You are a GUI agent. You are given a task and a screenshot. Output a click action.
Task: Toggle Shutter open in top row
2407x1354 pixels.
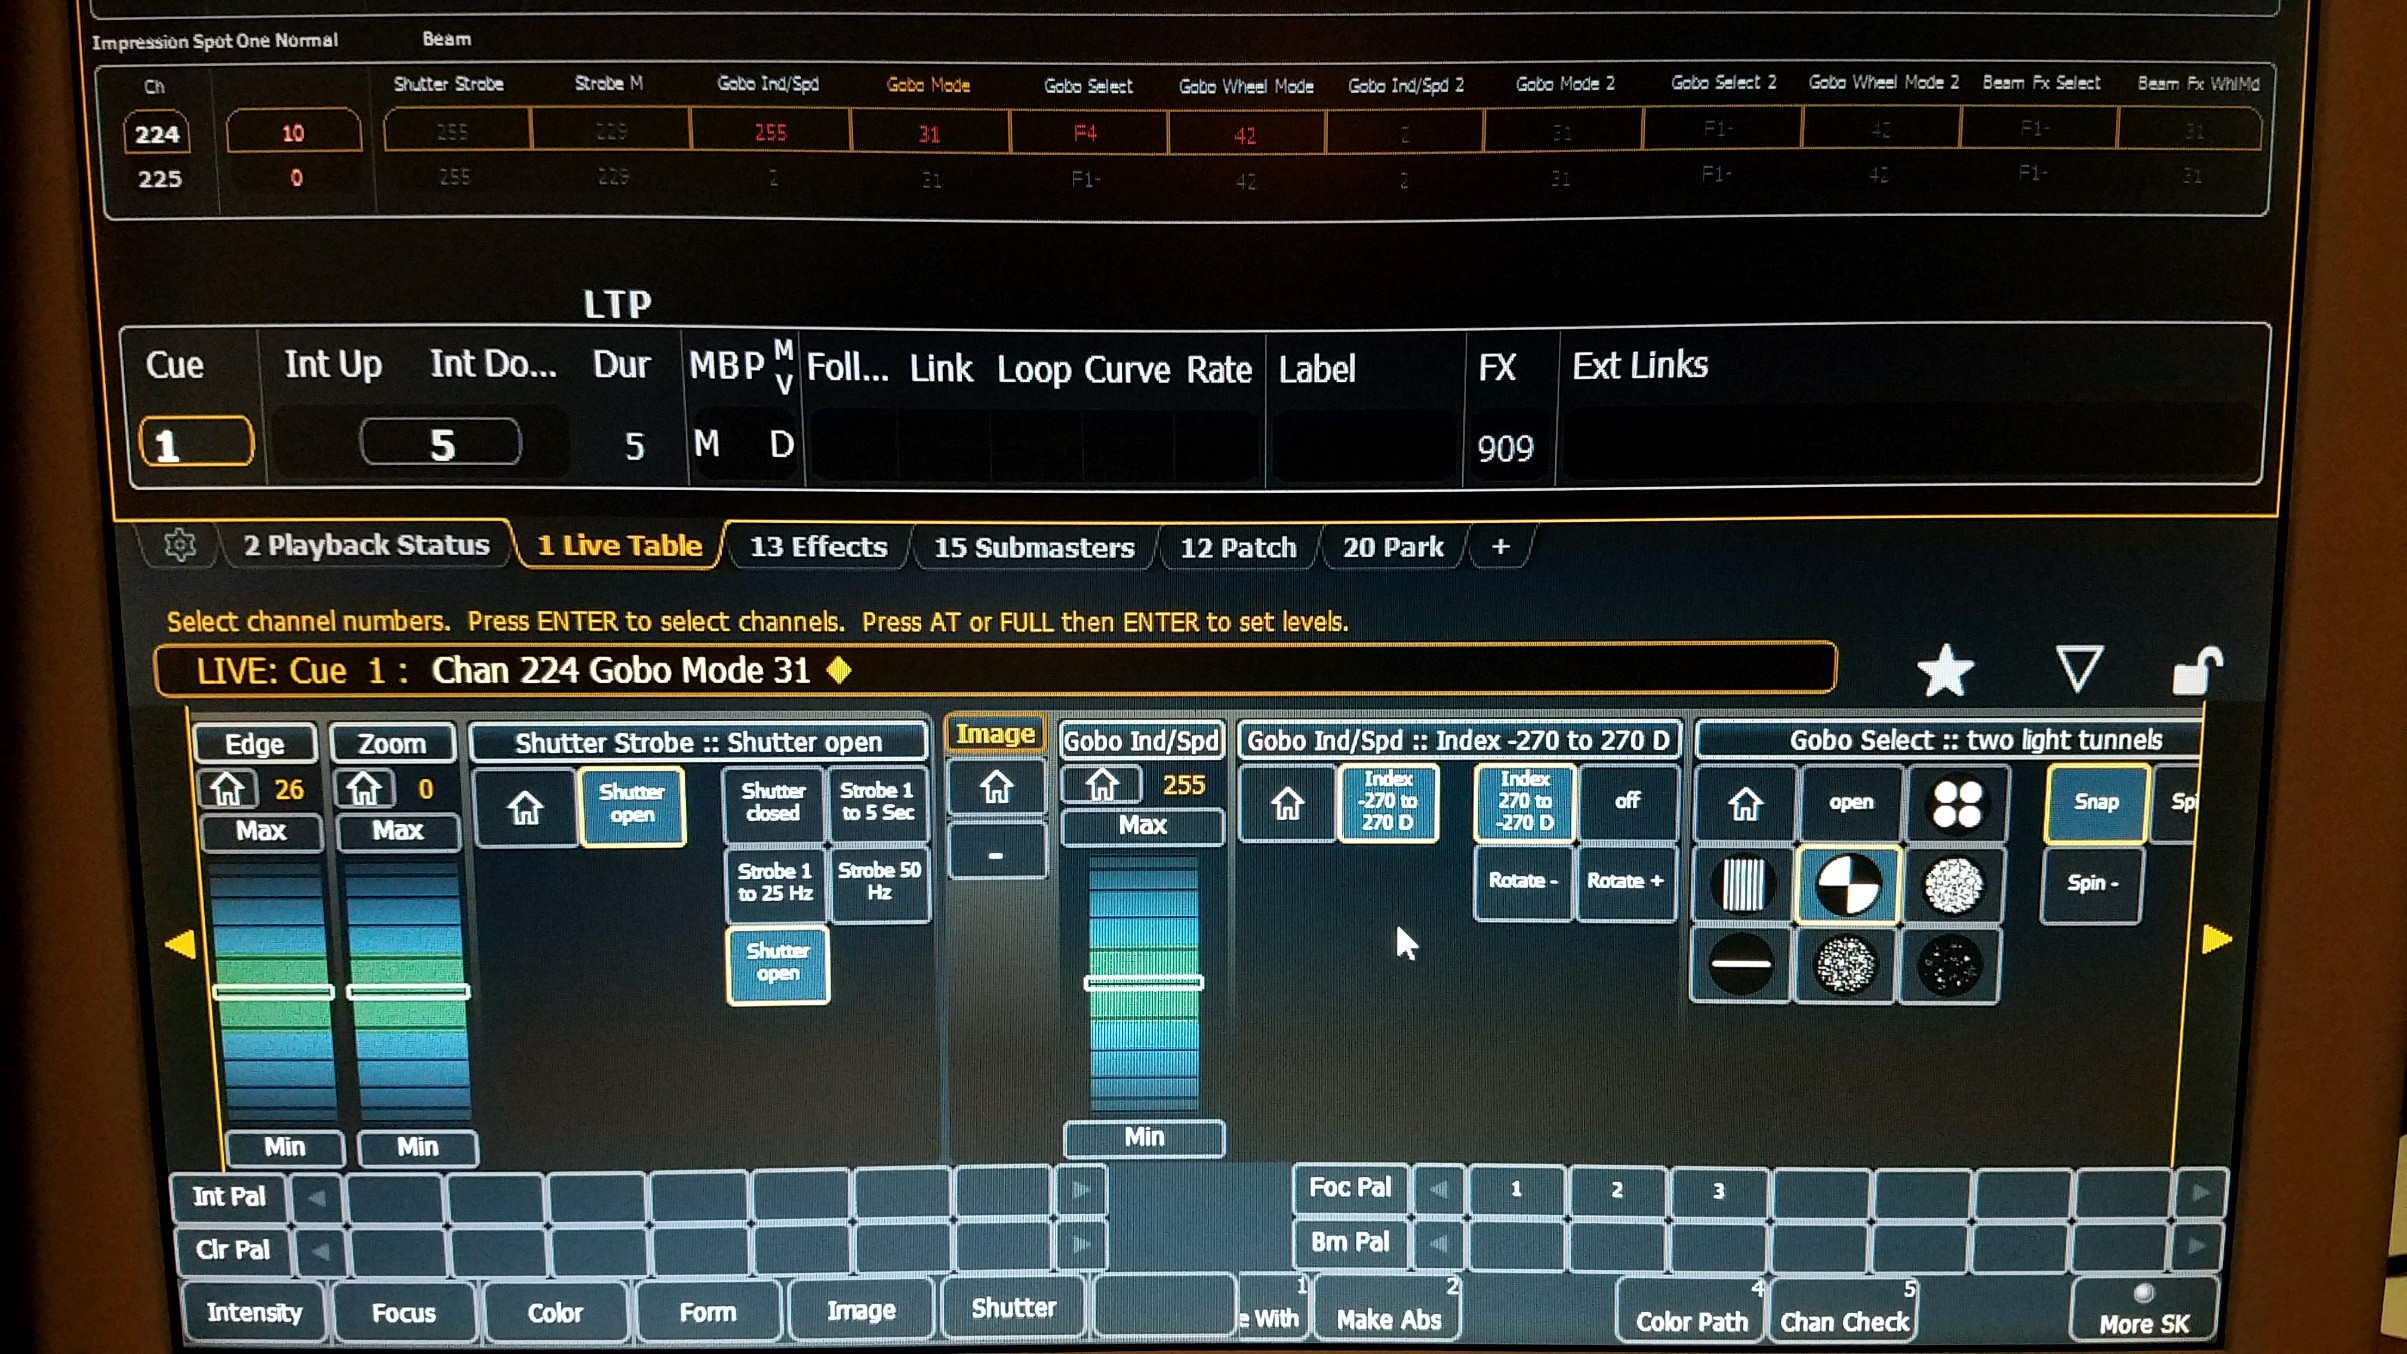[631, 805]
